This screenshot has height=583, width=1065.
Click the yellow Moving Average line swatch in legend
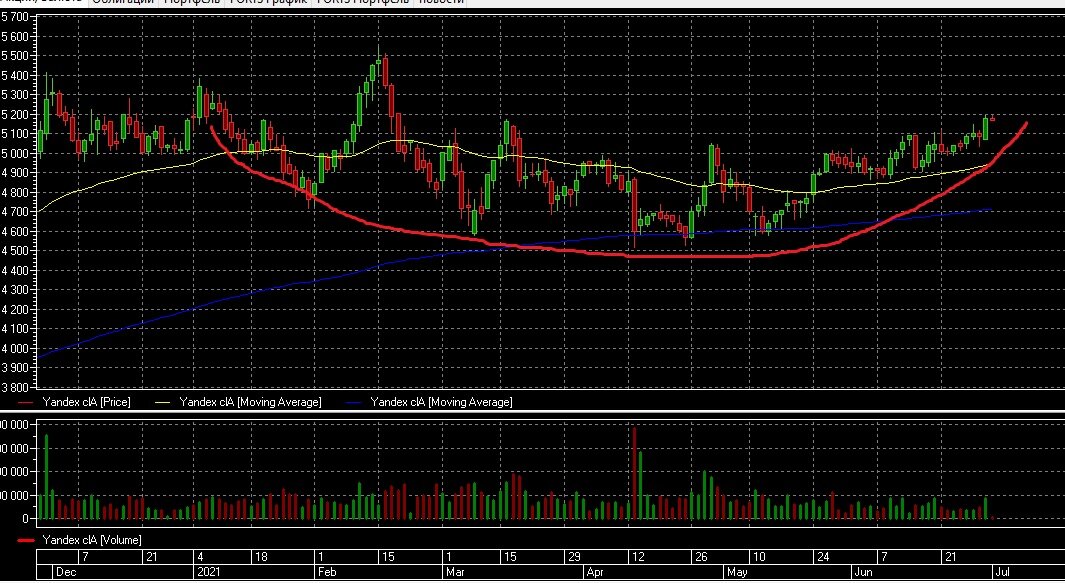tap(163, 403)
